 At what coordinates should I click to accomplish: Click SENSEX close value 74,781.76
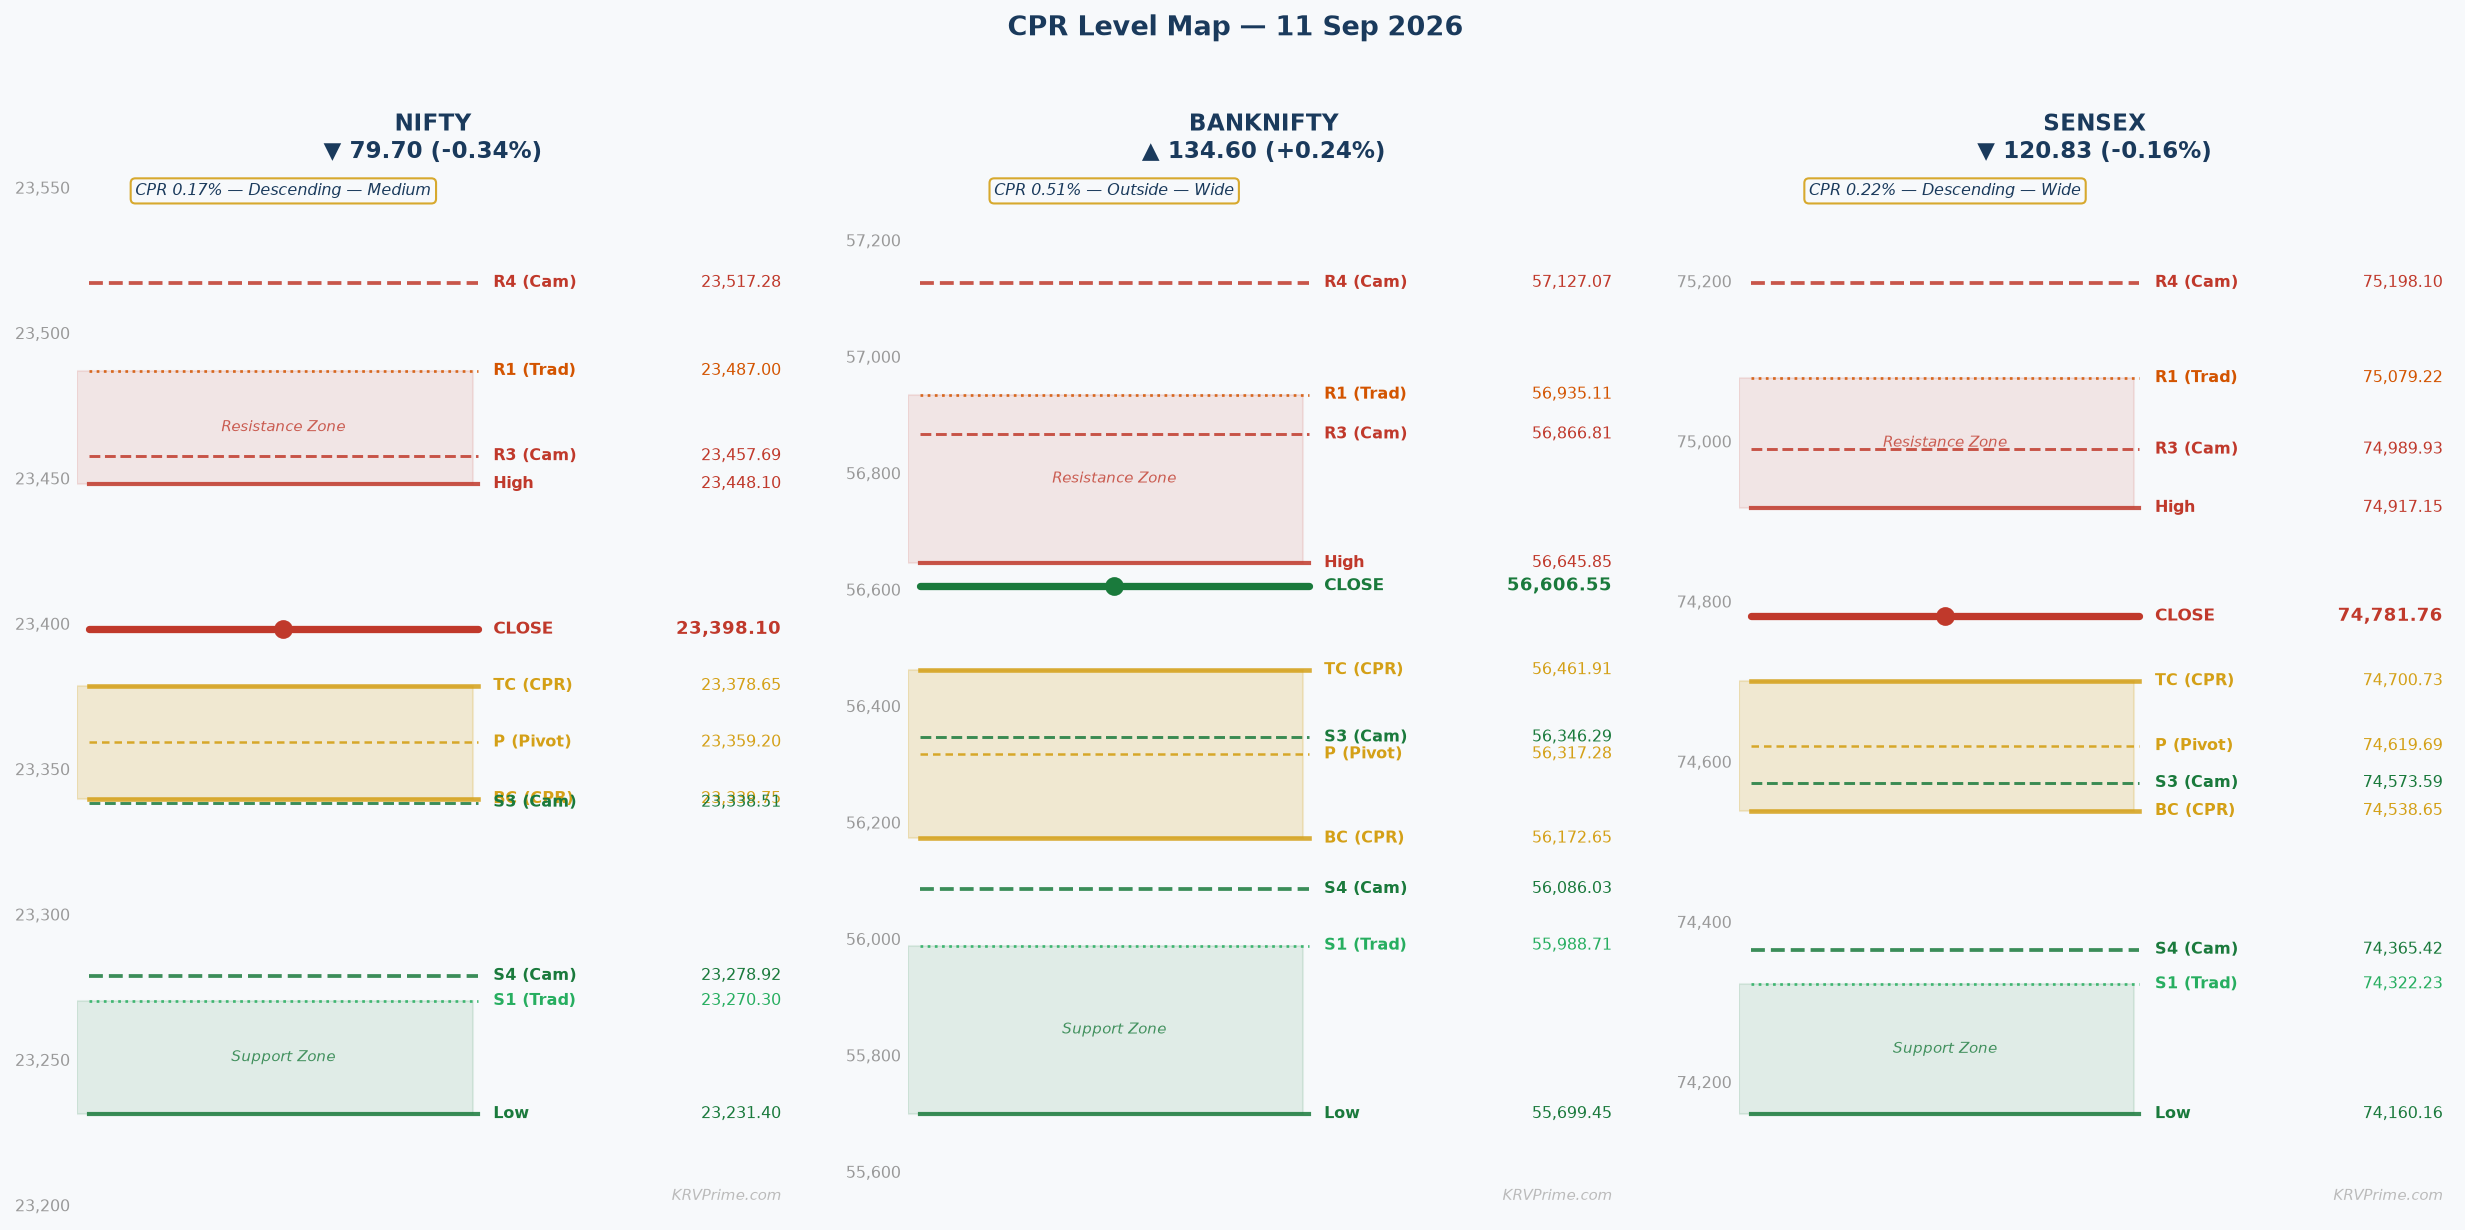point(2390,615)
